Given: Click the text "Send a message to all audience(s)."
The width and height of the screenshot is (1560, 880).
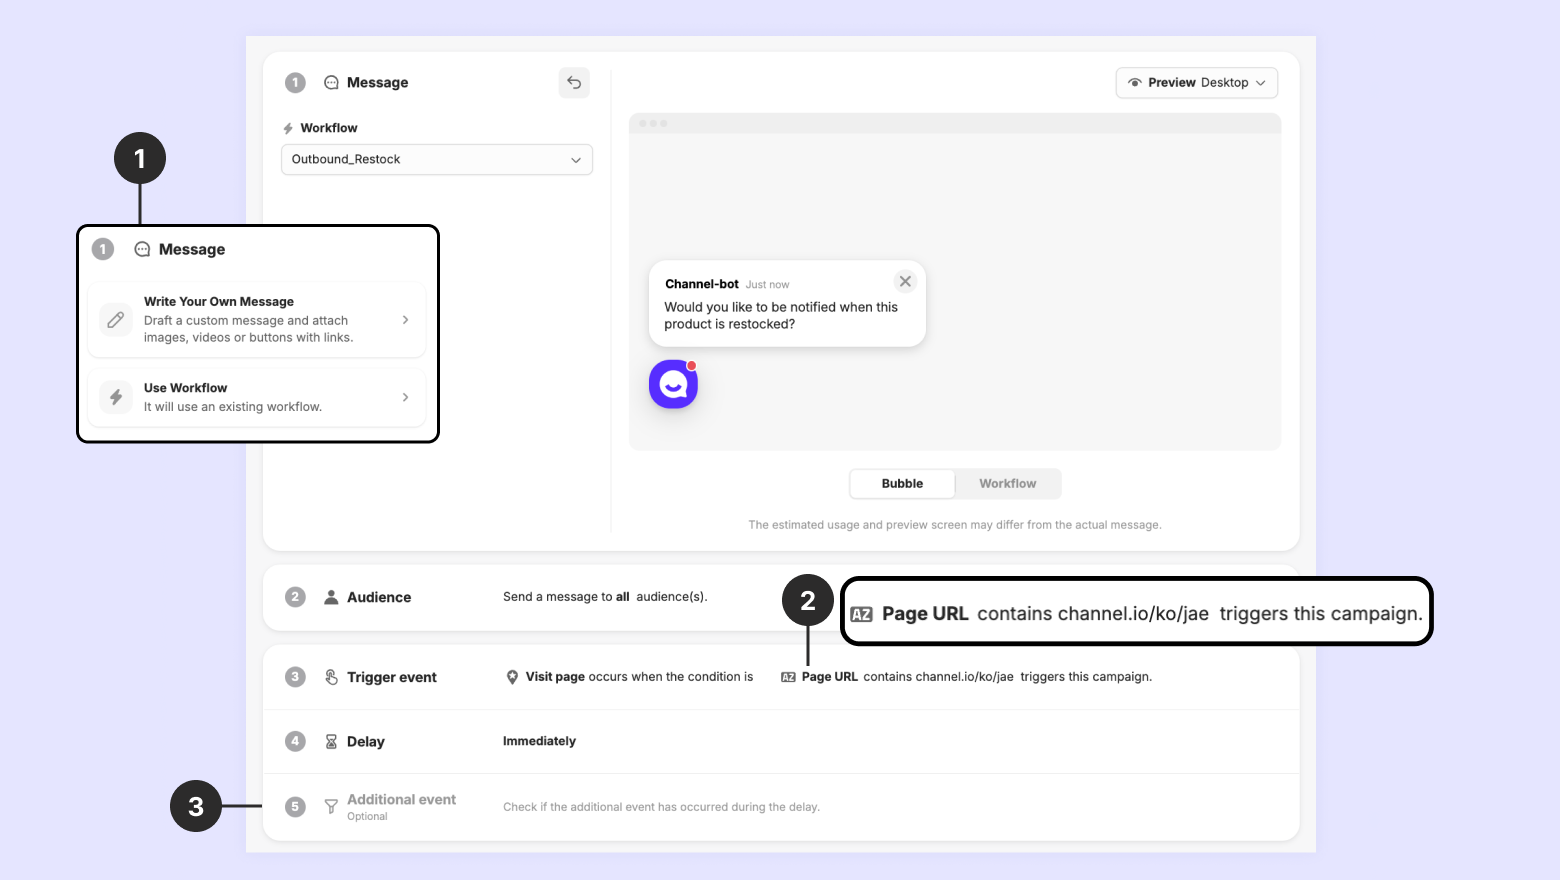Looking at the screenshot, I should click(x=605, y=597).
